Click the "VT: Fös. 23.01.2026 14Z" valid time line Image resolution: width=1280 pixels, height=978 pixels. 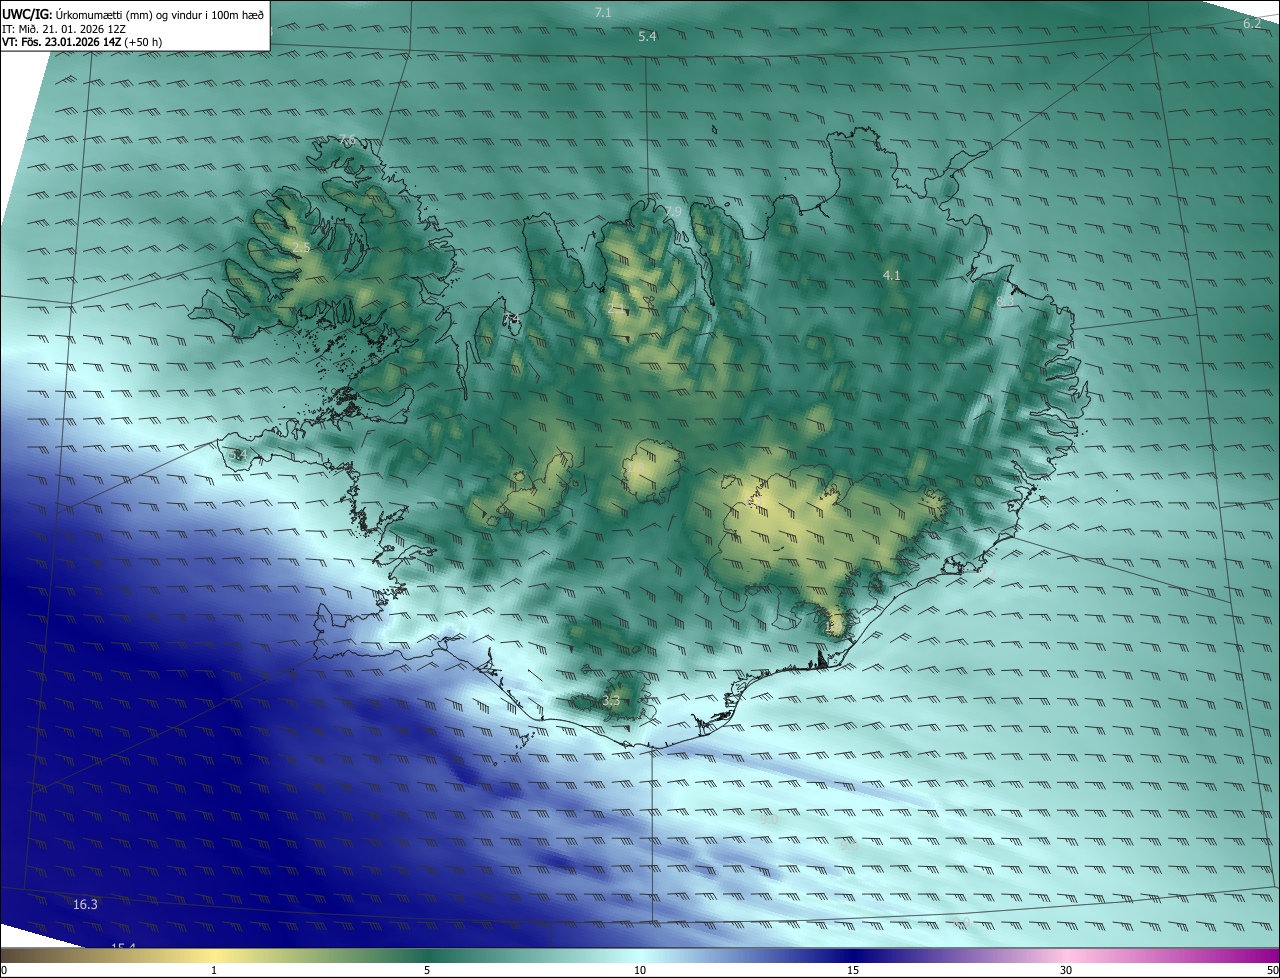[61, 42]
